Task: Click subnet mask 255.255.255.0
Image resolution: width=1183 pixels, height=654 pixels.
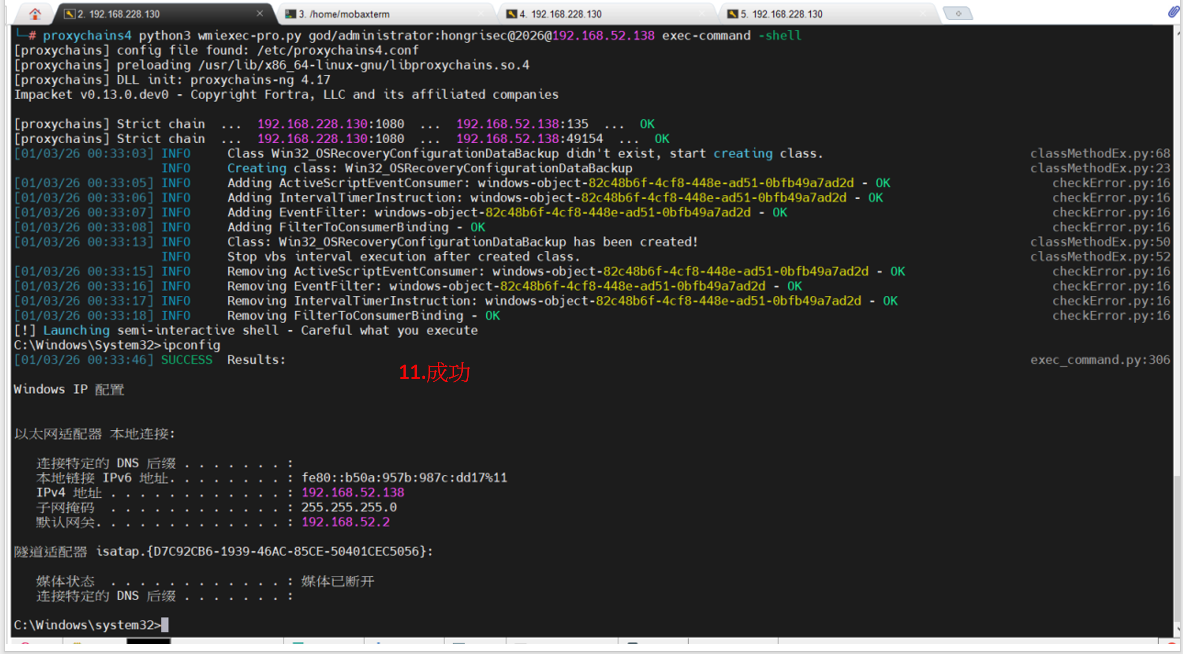Action: pos(349,507)
